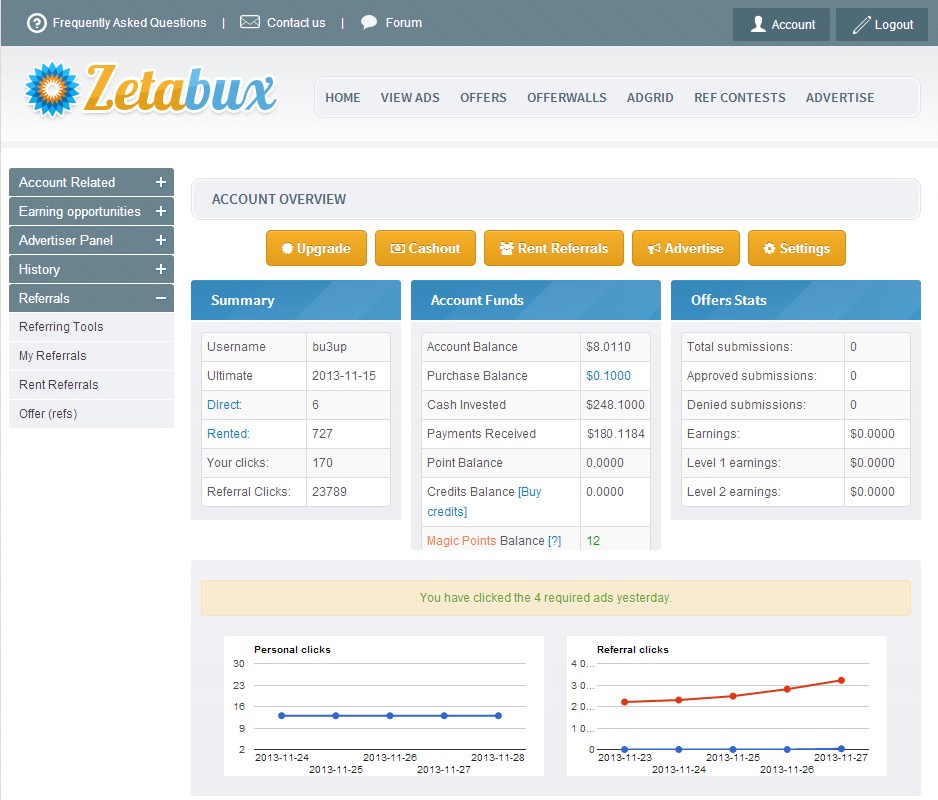Click the FAQ question mark icon

pyautogui.click(x=36, y=23)
